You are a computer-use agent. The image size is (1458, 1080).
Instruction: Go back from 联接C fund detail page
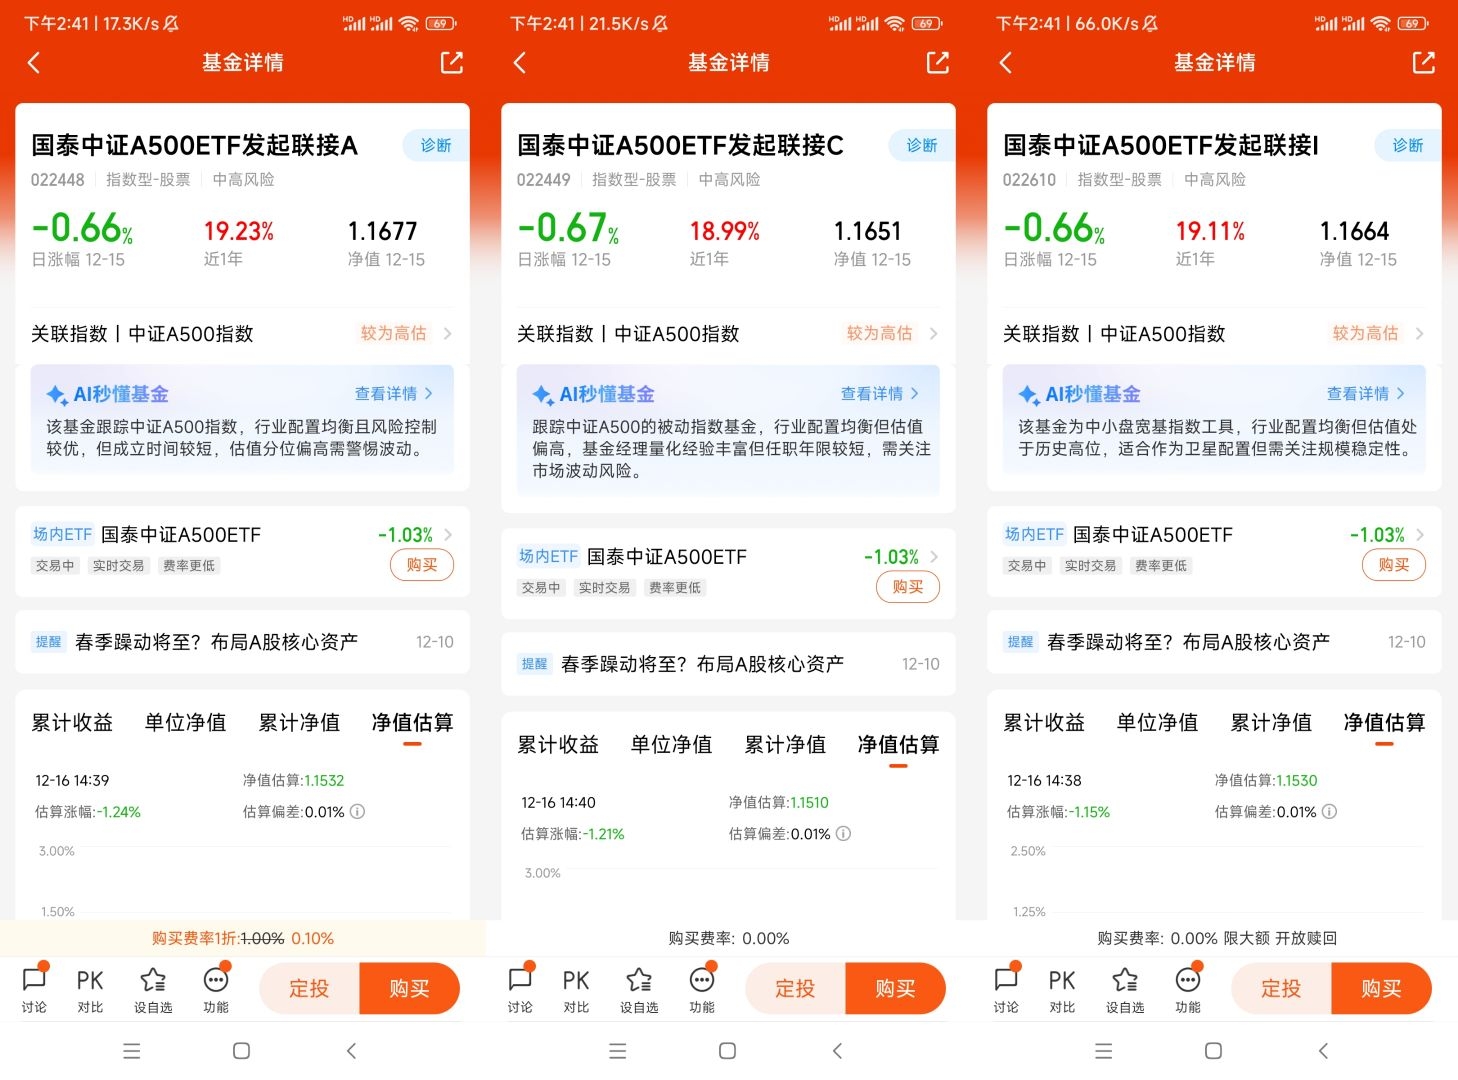click(x=519, y=63)
